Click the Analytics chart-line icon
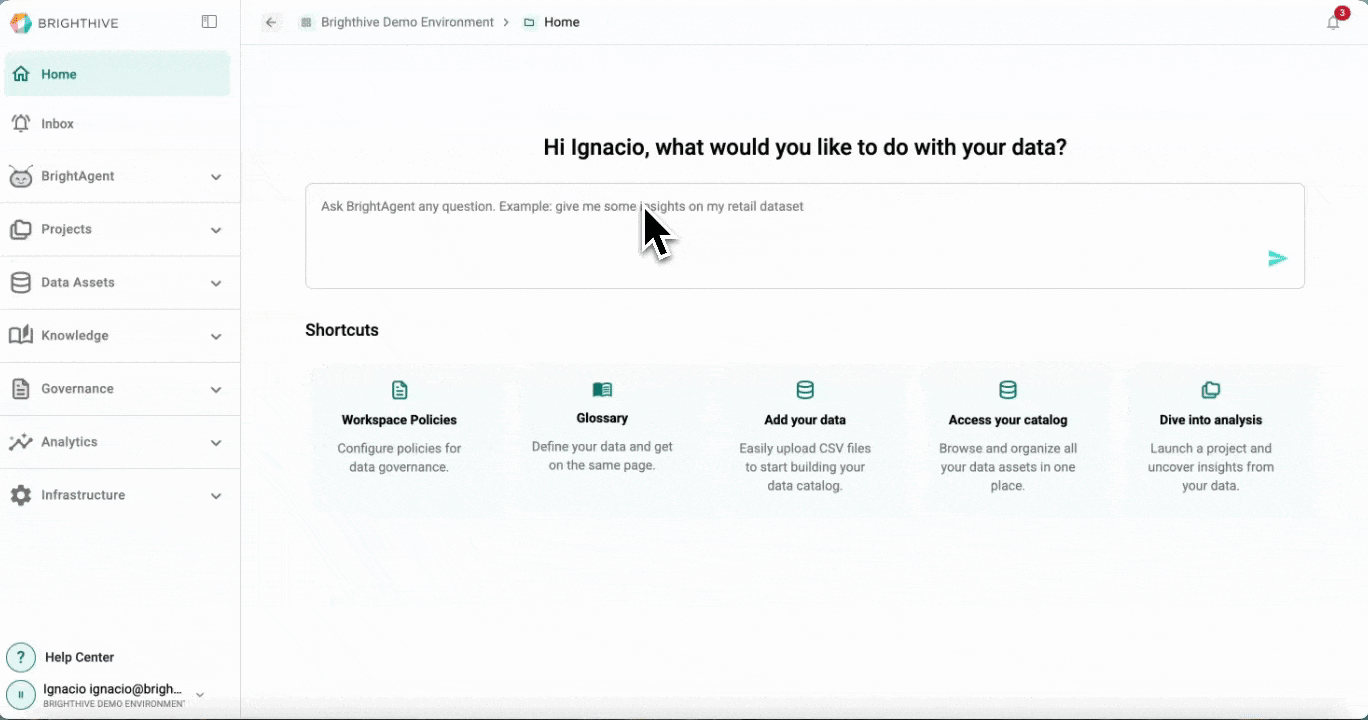The width and height of the screenshot is (1368, 720). pyautogui.click(x=21, y=442)
